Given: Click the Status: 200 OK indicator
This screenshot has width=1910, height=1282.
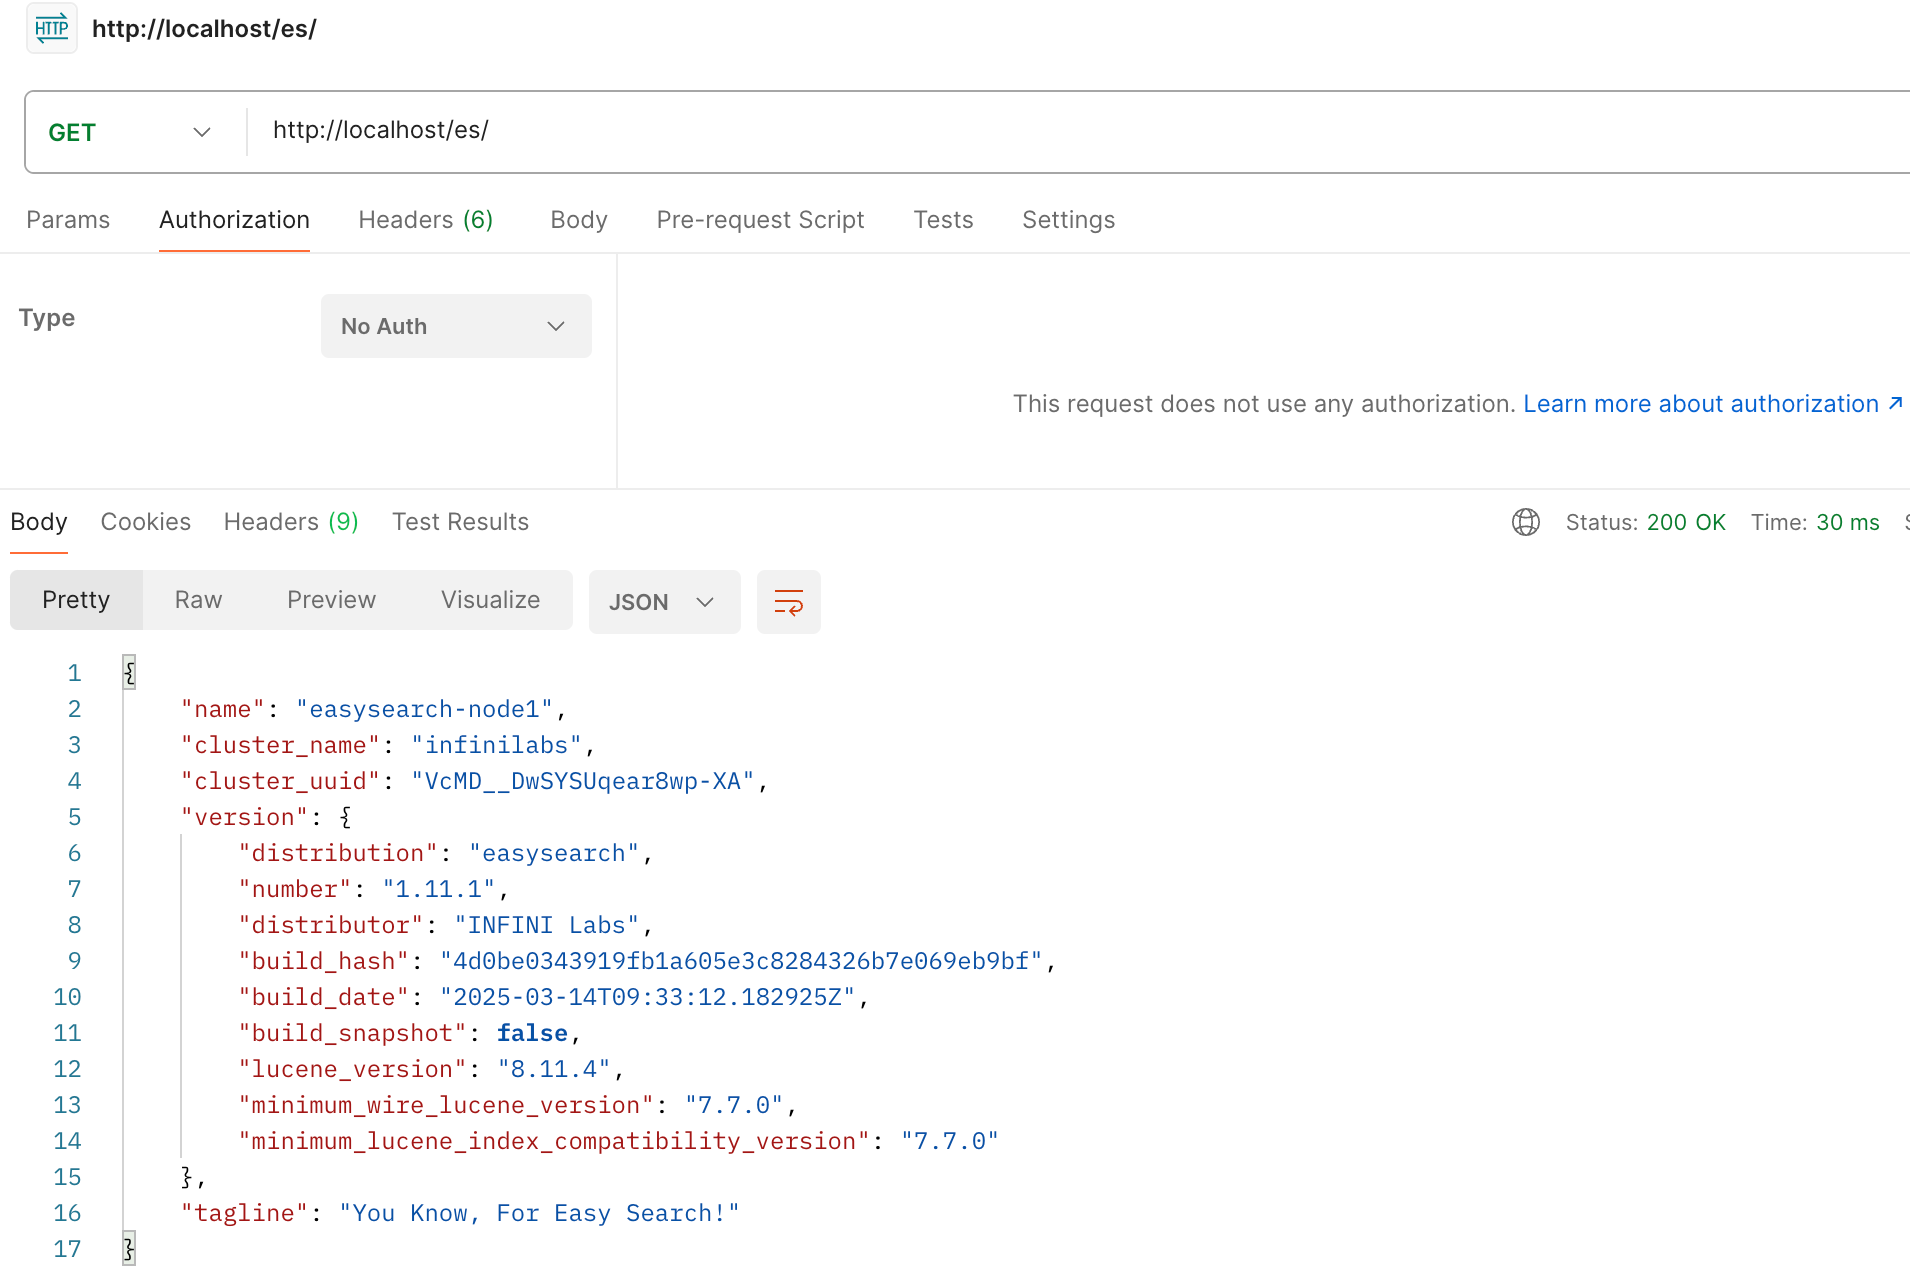Looking at the screenshot, I should point(1645,522).
